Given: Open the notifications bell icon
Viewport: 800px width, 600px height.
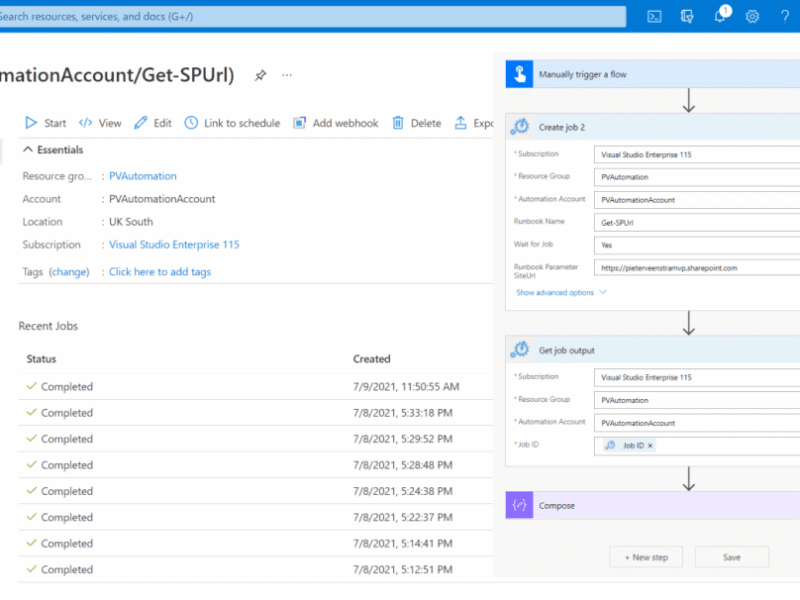Looking at the screenshot, I should point(720,16).
